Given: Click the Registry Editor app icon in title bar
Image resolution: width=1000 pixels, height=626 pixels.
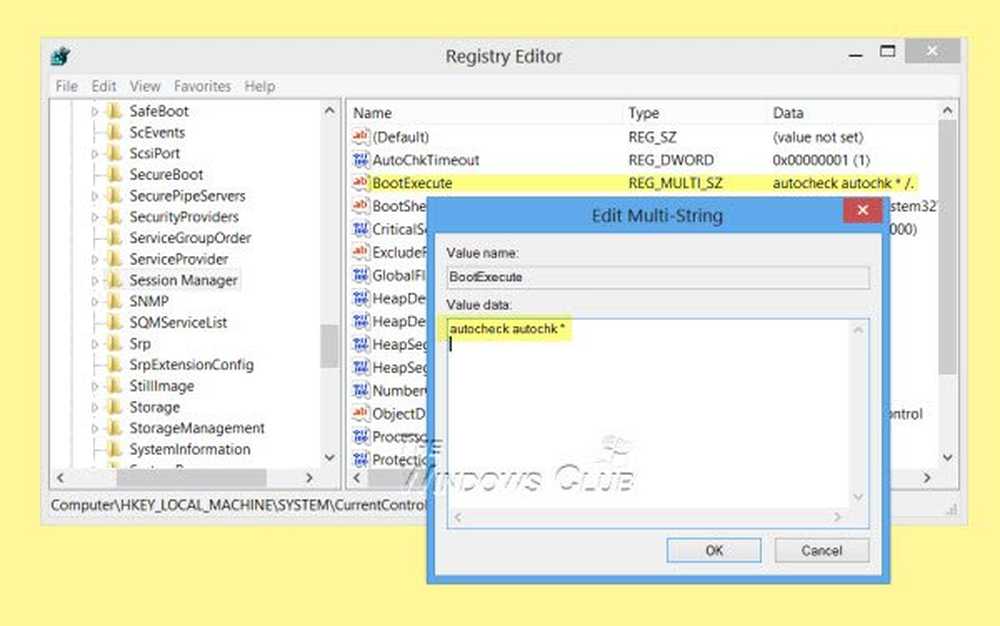Looking at the screenshot, I should pos(59,56).
